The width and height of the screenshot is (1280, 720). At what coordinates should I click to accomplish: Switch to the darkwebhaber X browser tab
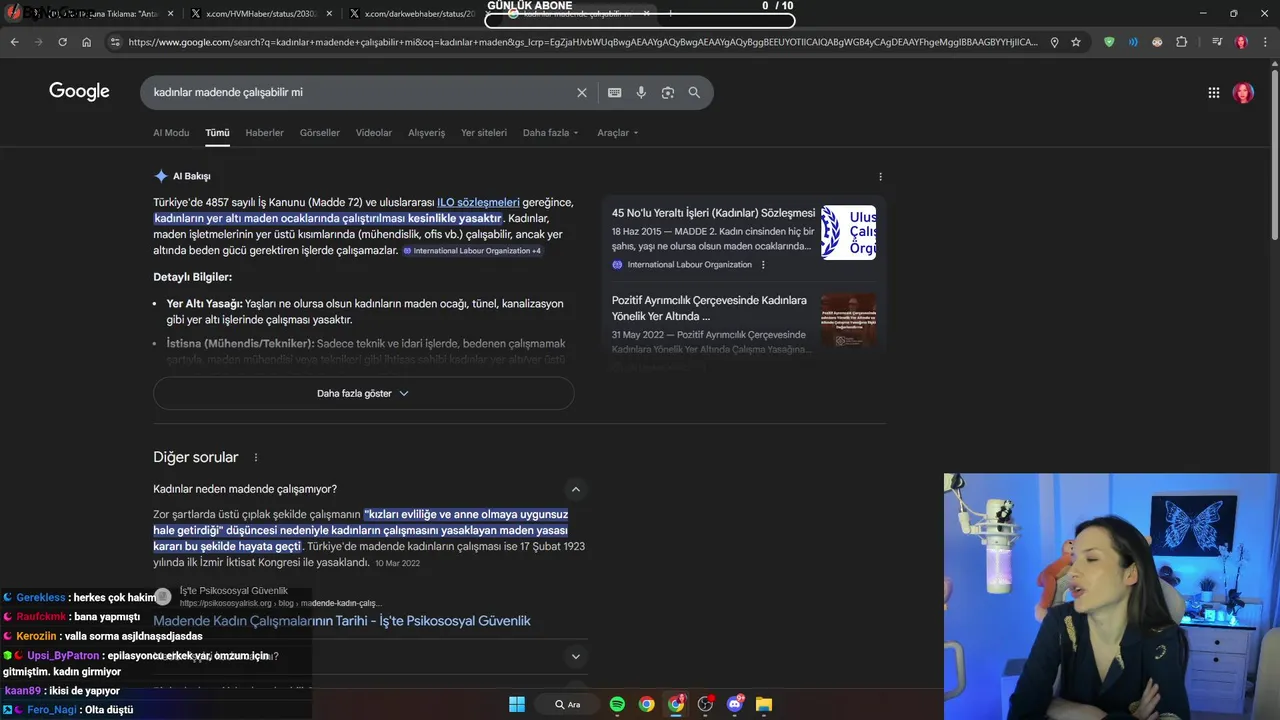tap(417, 14)
